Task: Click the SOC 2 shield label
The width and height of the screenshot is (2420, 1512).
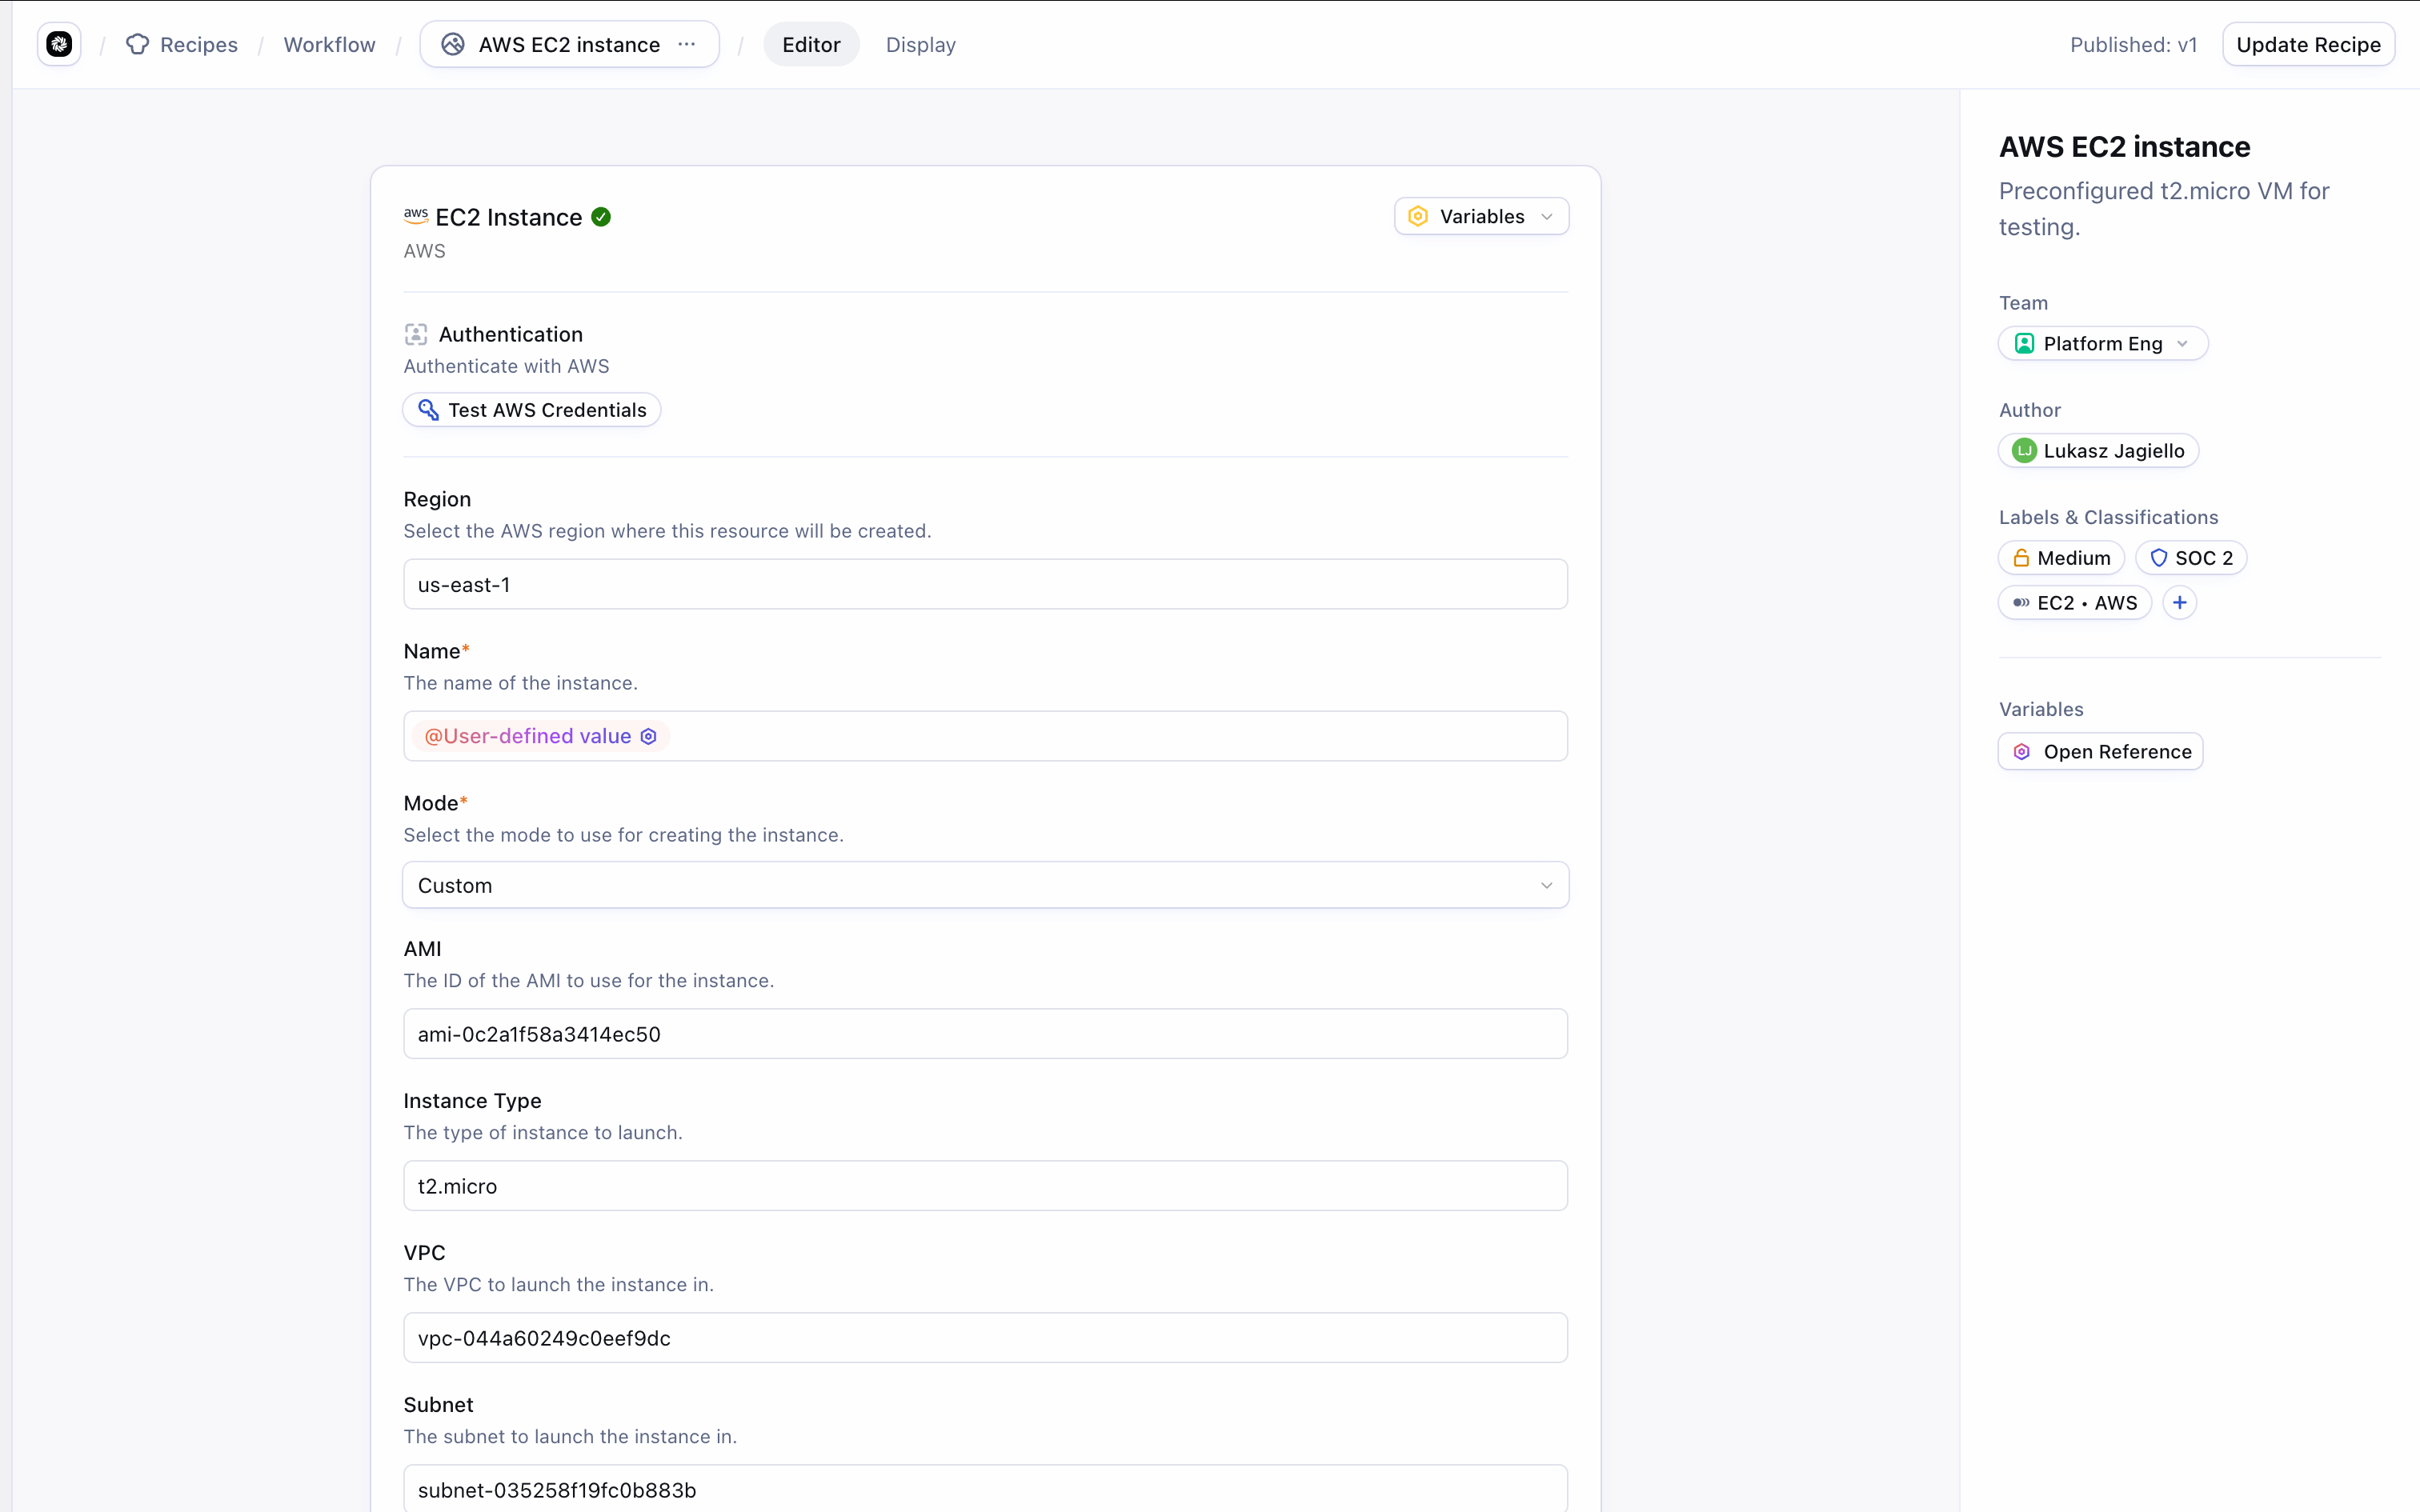Action: pyautogui.click(x=2190, y=558)
